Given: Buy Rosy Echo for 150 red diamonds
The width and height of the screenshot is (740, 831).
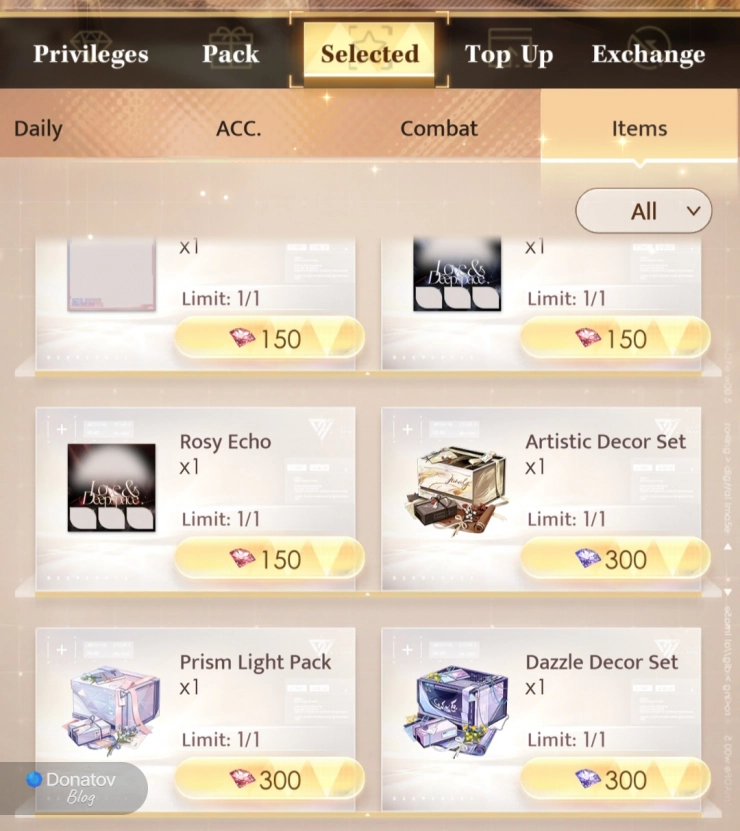Looking at the screenshot, I should 269,559.
